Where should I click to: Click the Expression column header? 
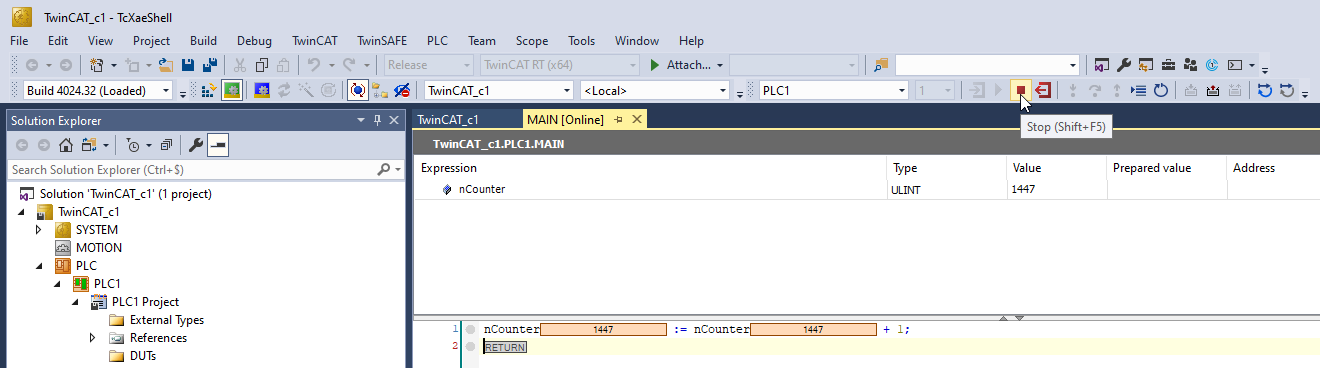click(650, 168)
